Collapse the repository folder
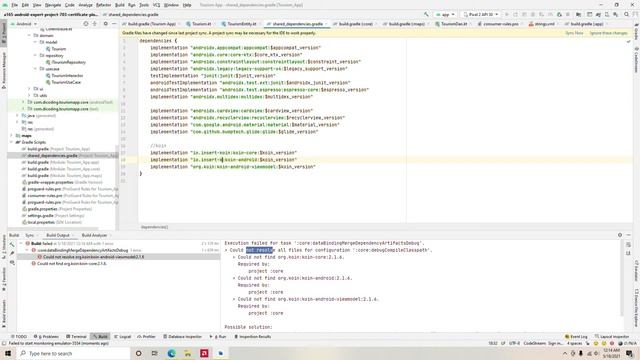The image size is (640, 360). pyautogui.click(x=36, y=56)
